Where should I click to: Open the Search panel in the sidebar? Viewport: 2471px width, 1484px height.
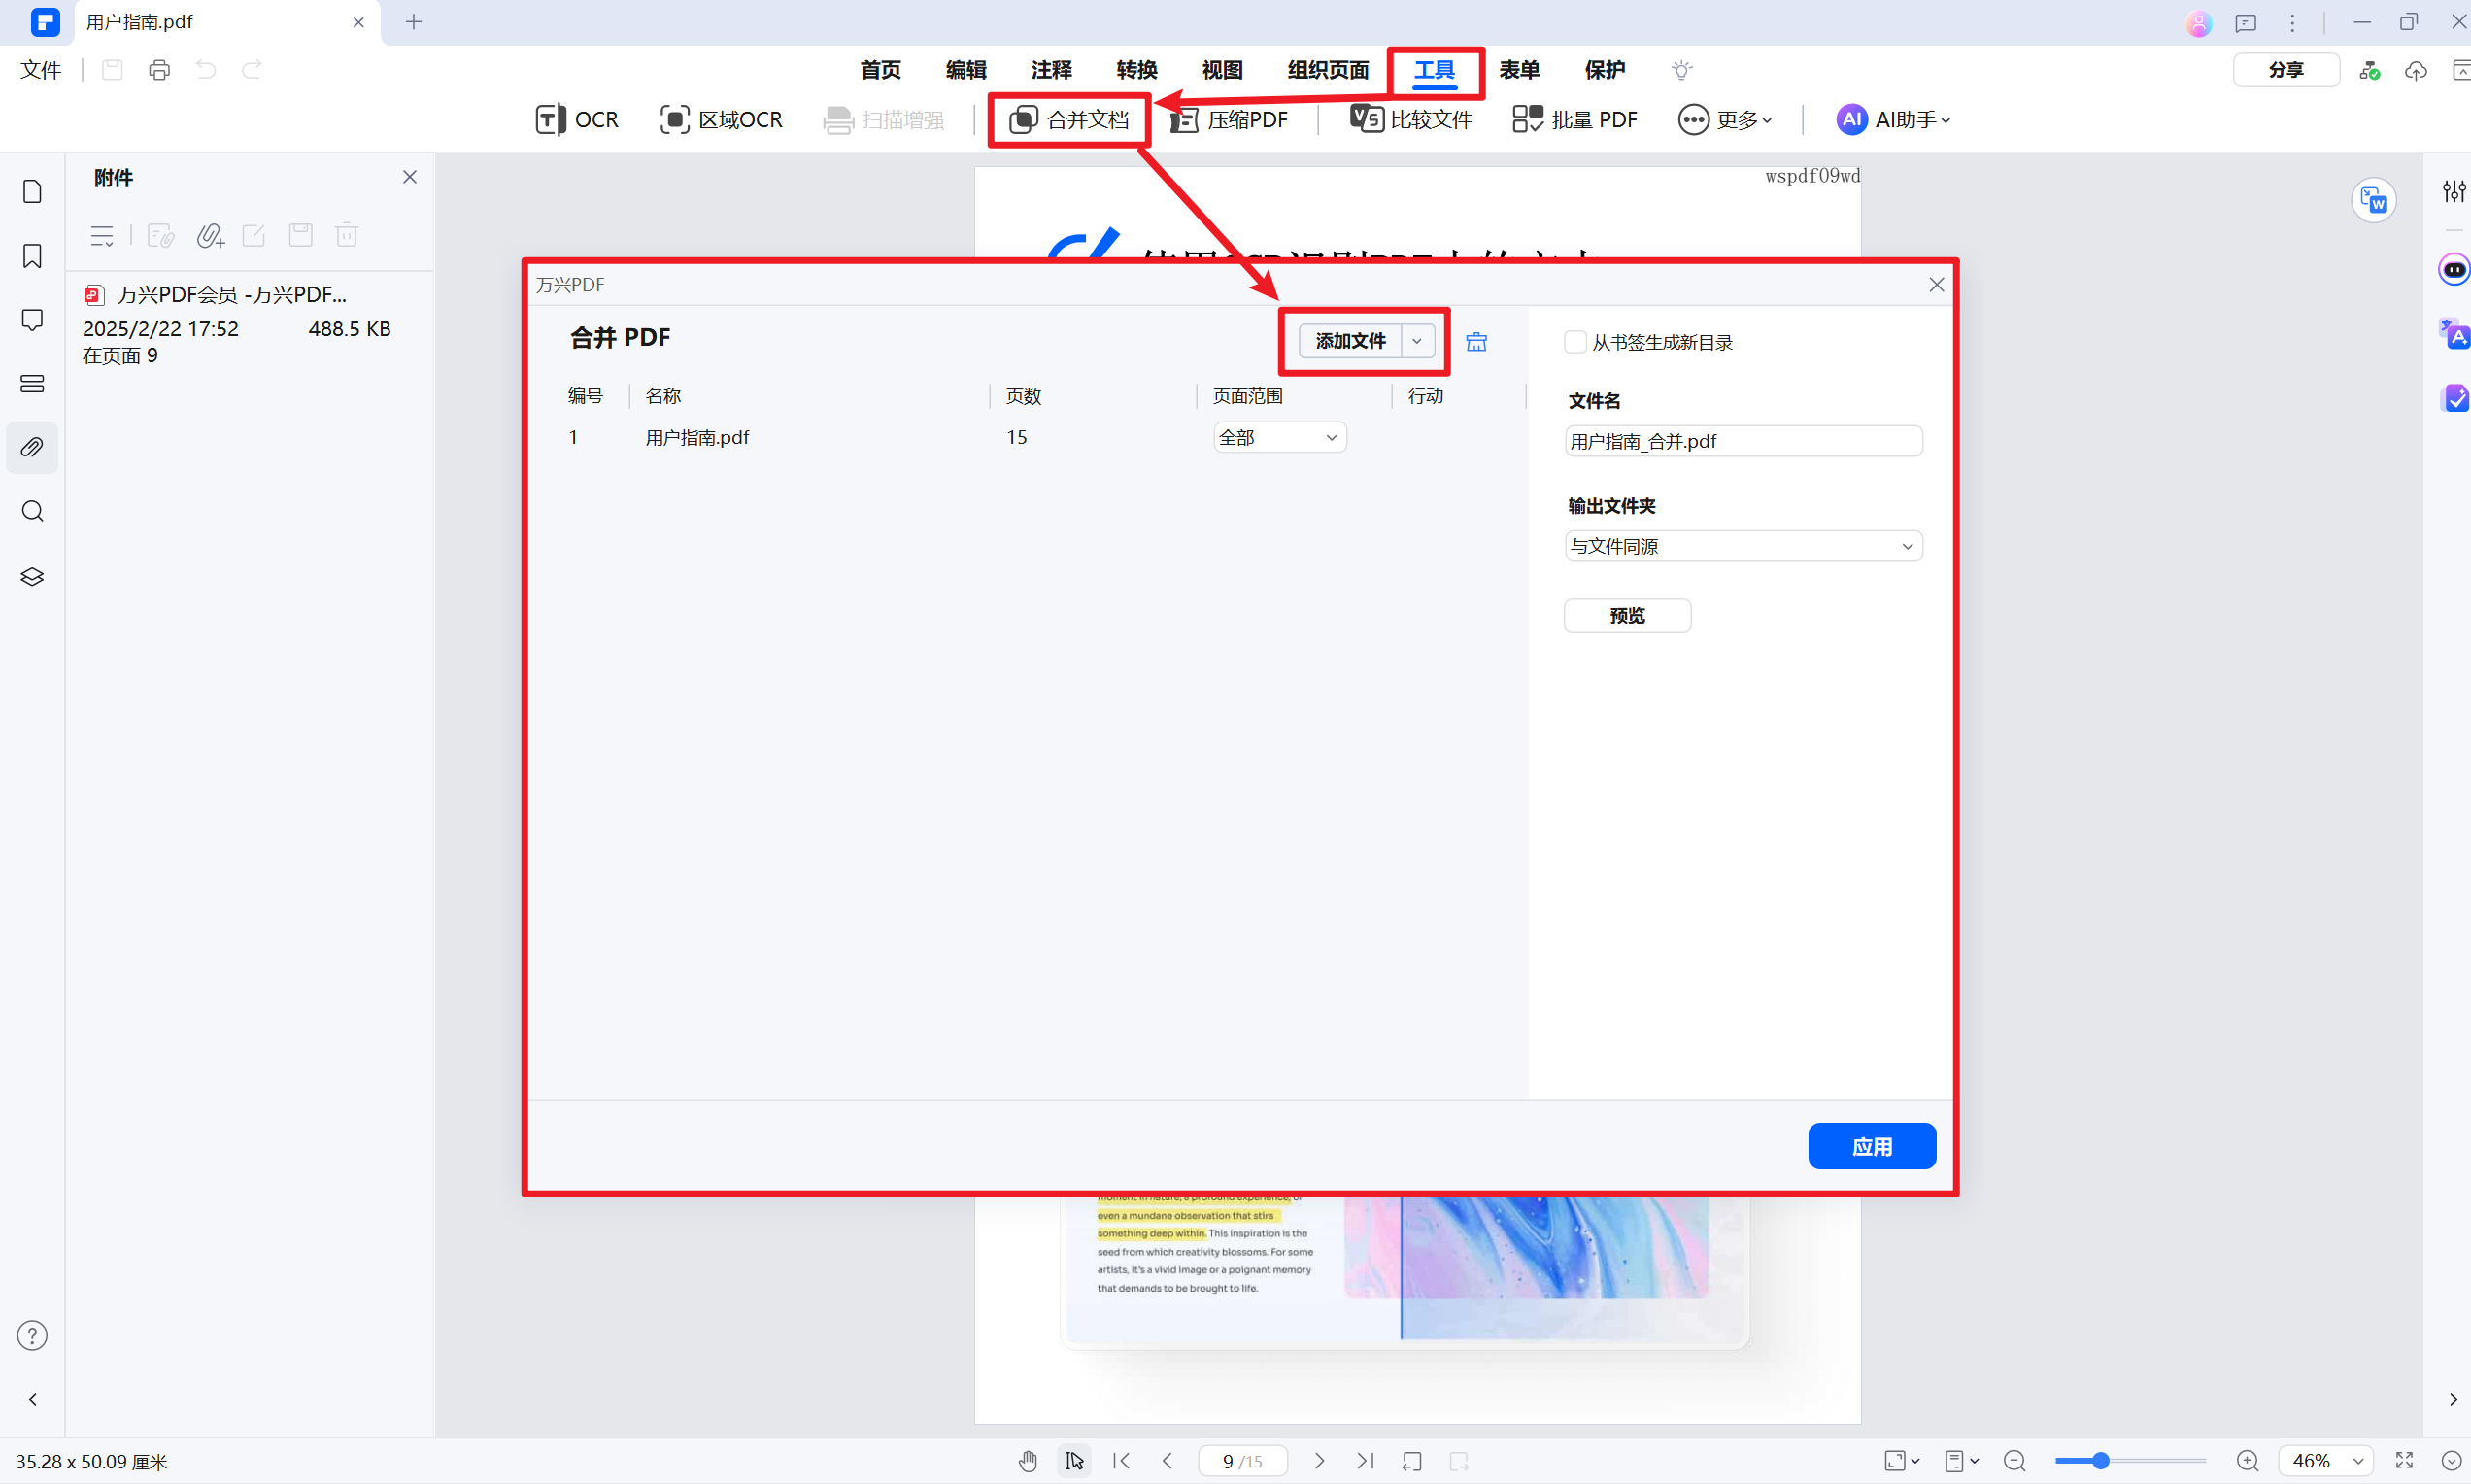(32, 511)
